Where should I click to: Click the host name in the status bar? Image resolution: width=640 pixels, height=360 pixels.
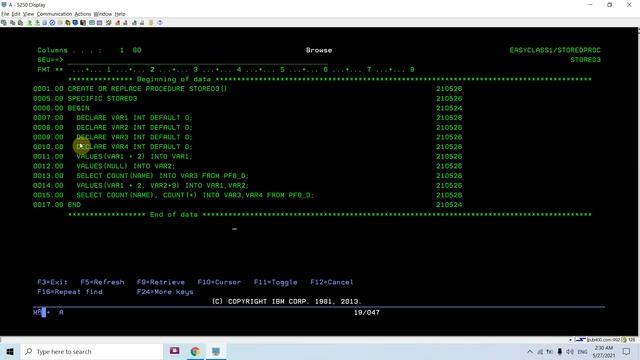click(x=604, y=340)
